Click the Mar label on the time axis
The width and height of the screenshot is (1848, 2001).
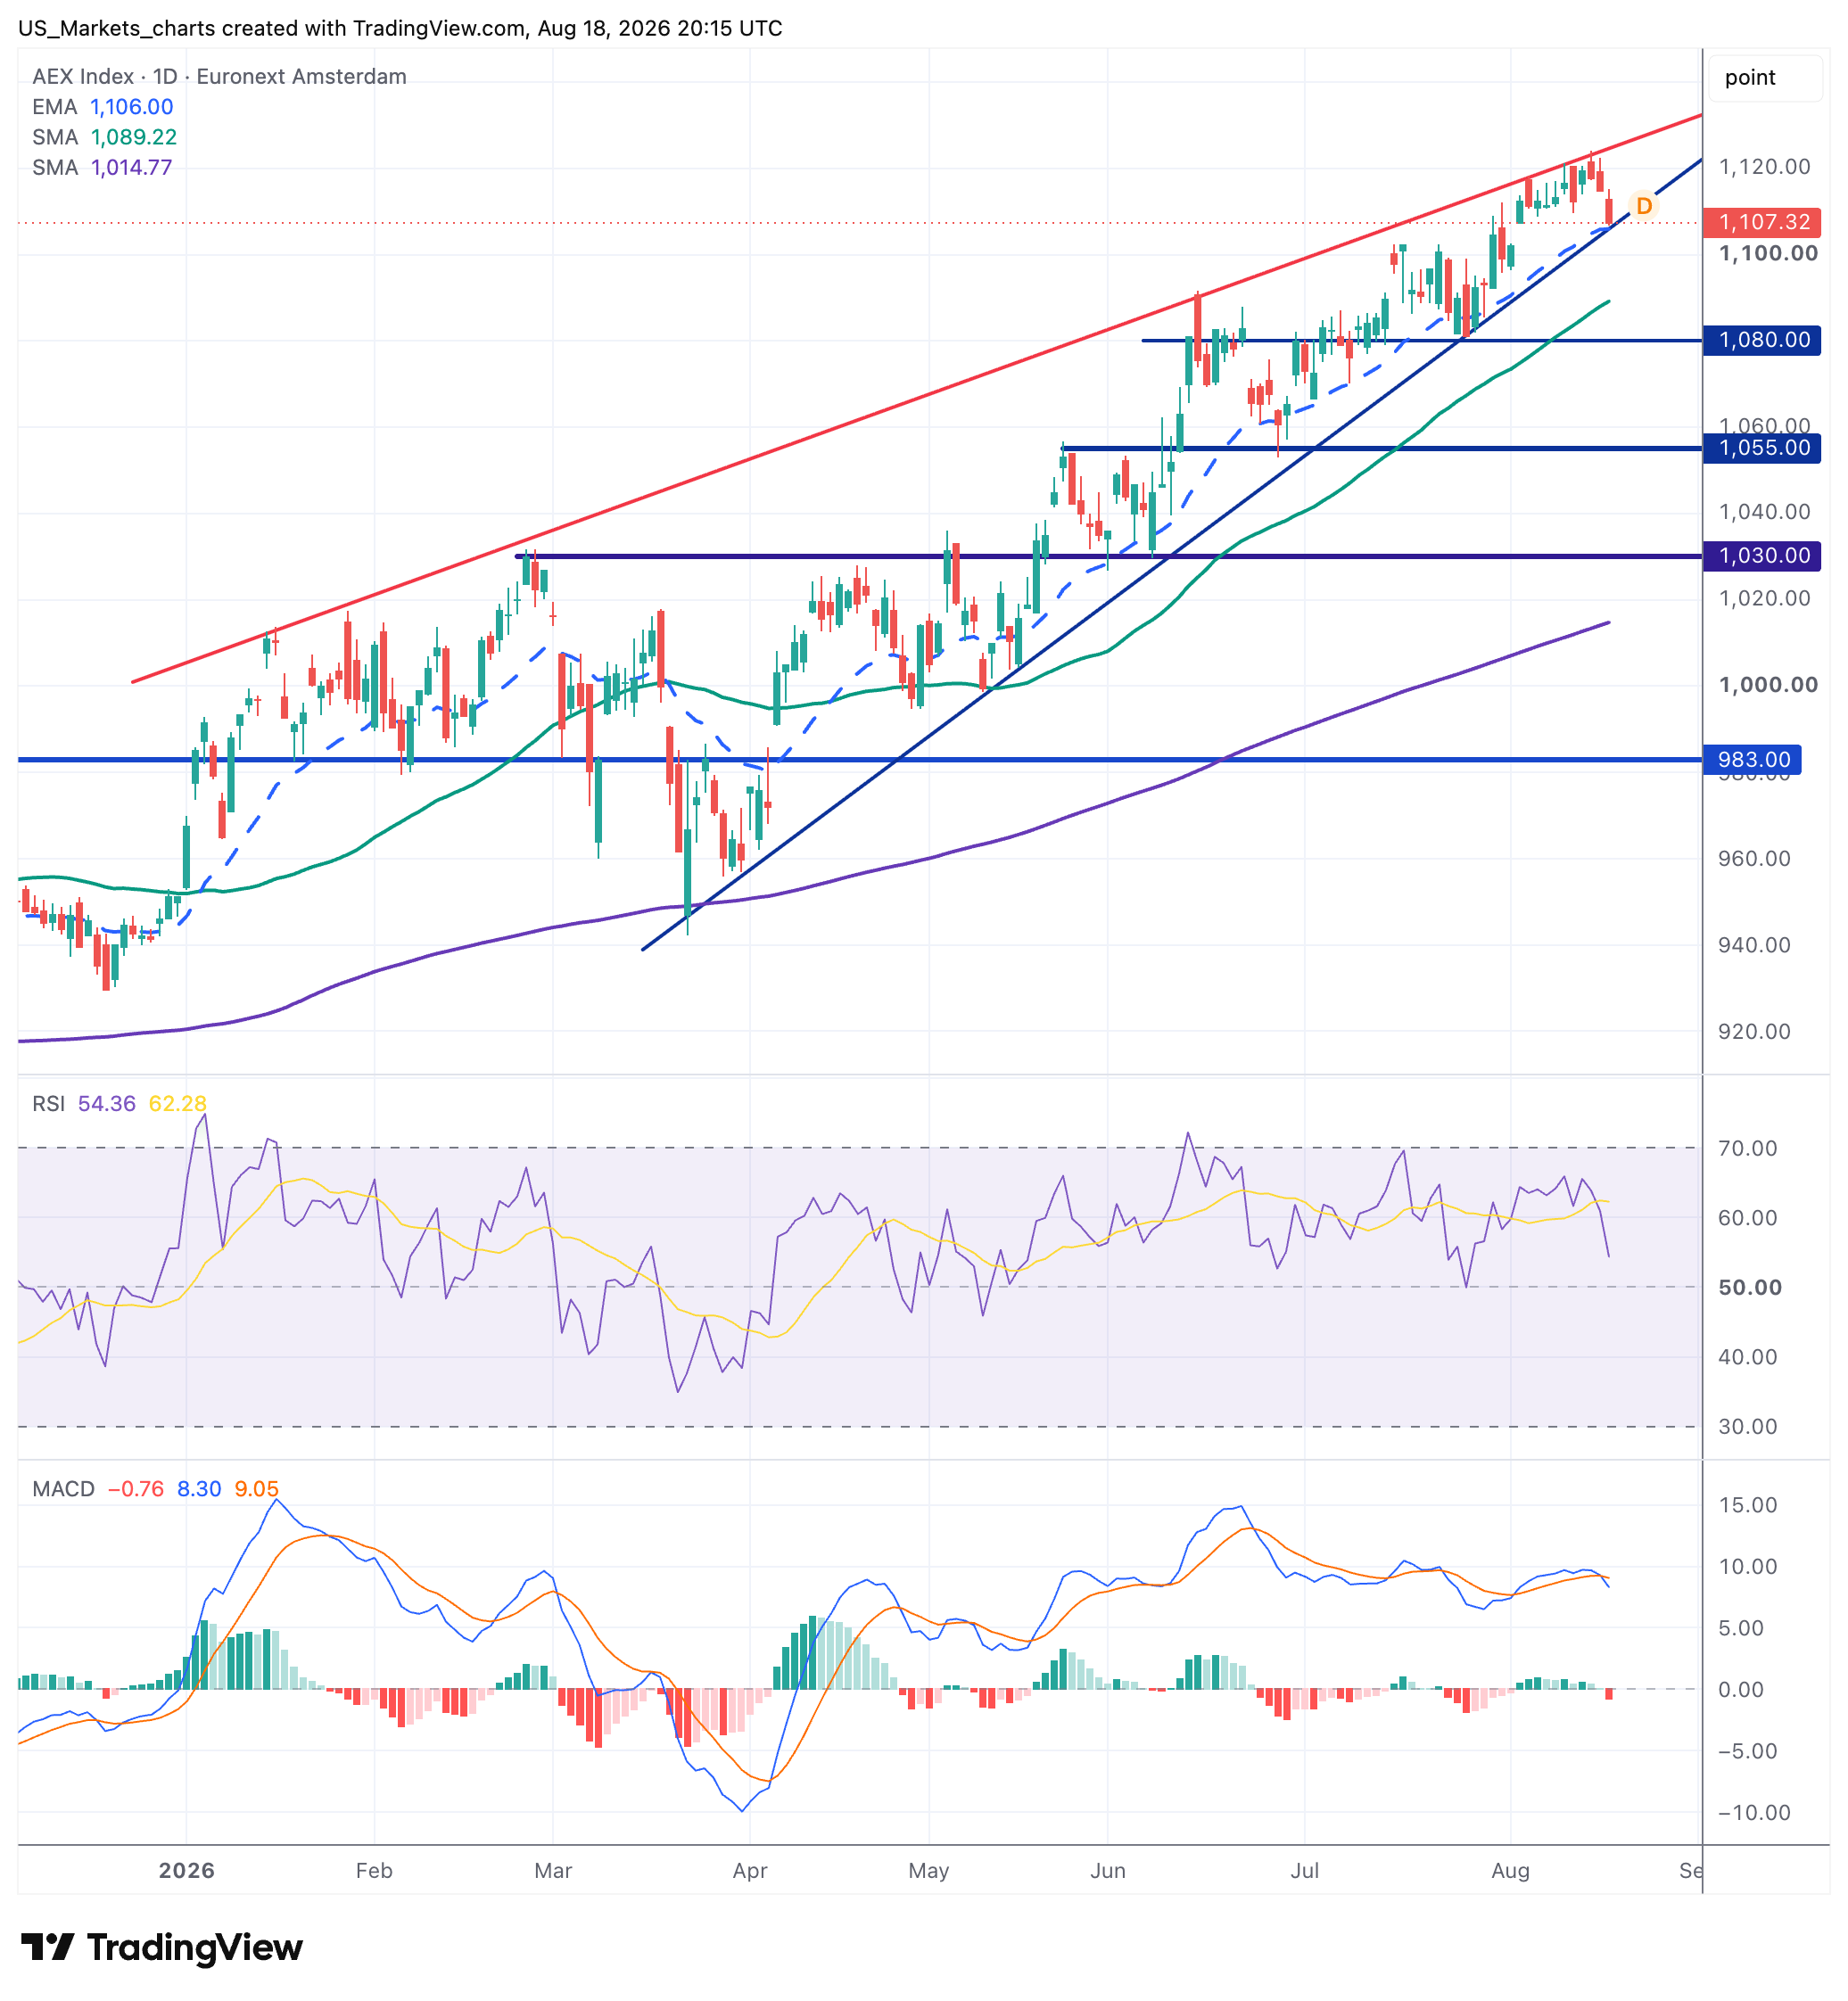[553, 1871]
